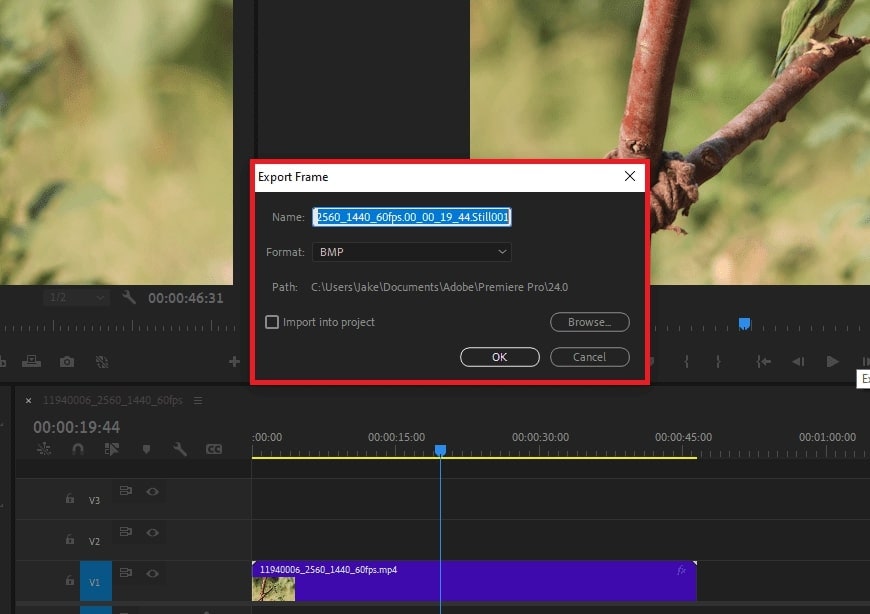
Task: Select the frame Name input field
Action: click(x=412, y=216)
